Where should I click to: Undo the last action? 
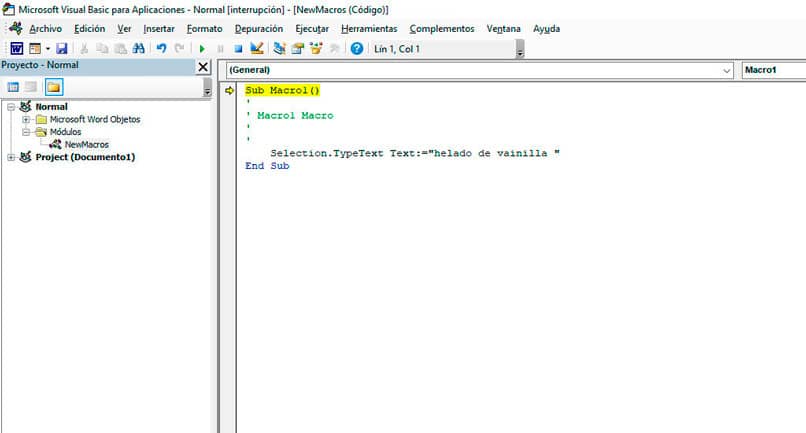(161, 48)
